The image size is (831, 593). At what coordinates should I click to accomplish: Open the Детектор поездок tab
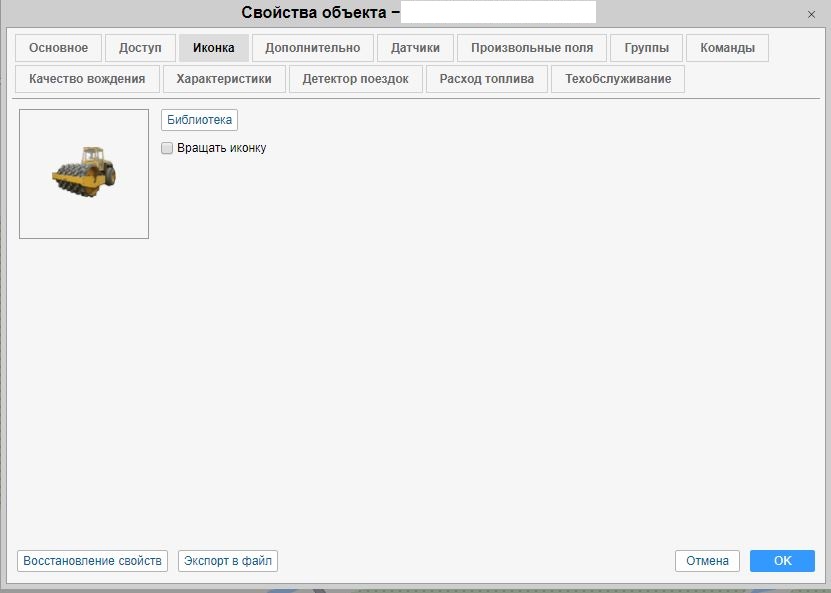pos(355,79)
